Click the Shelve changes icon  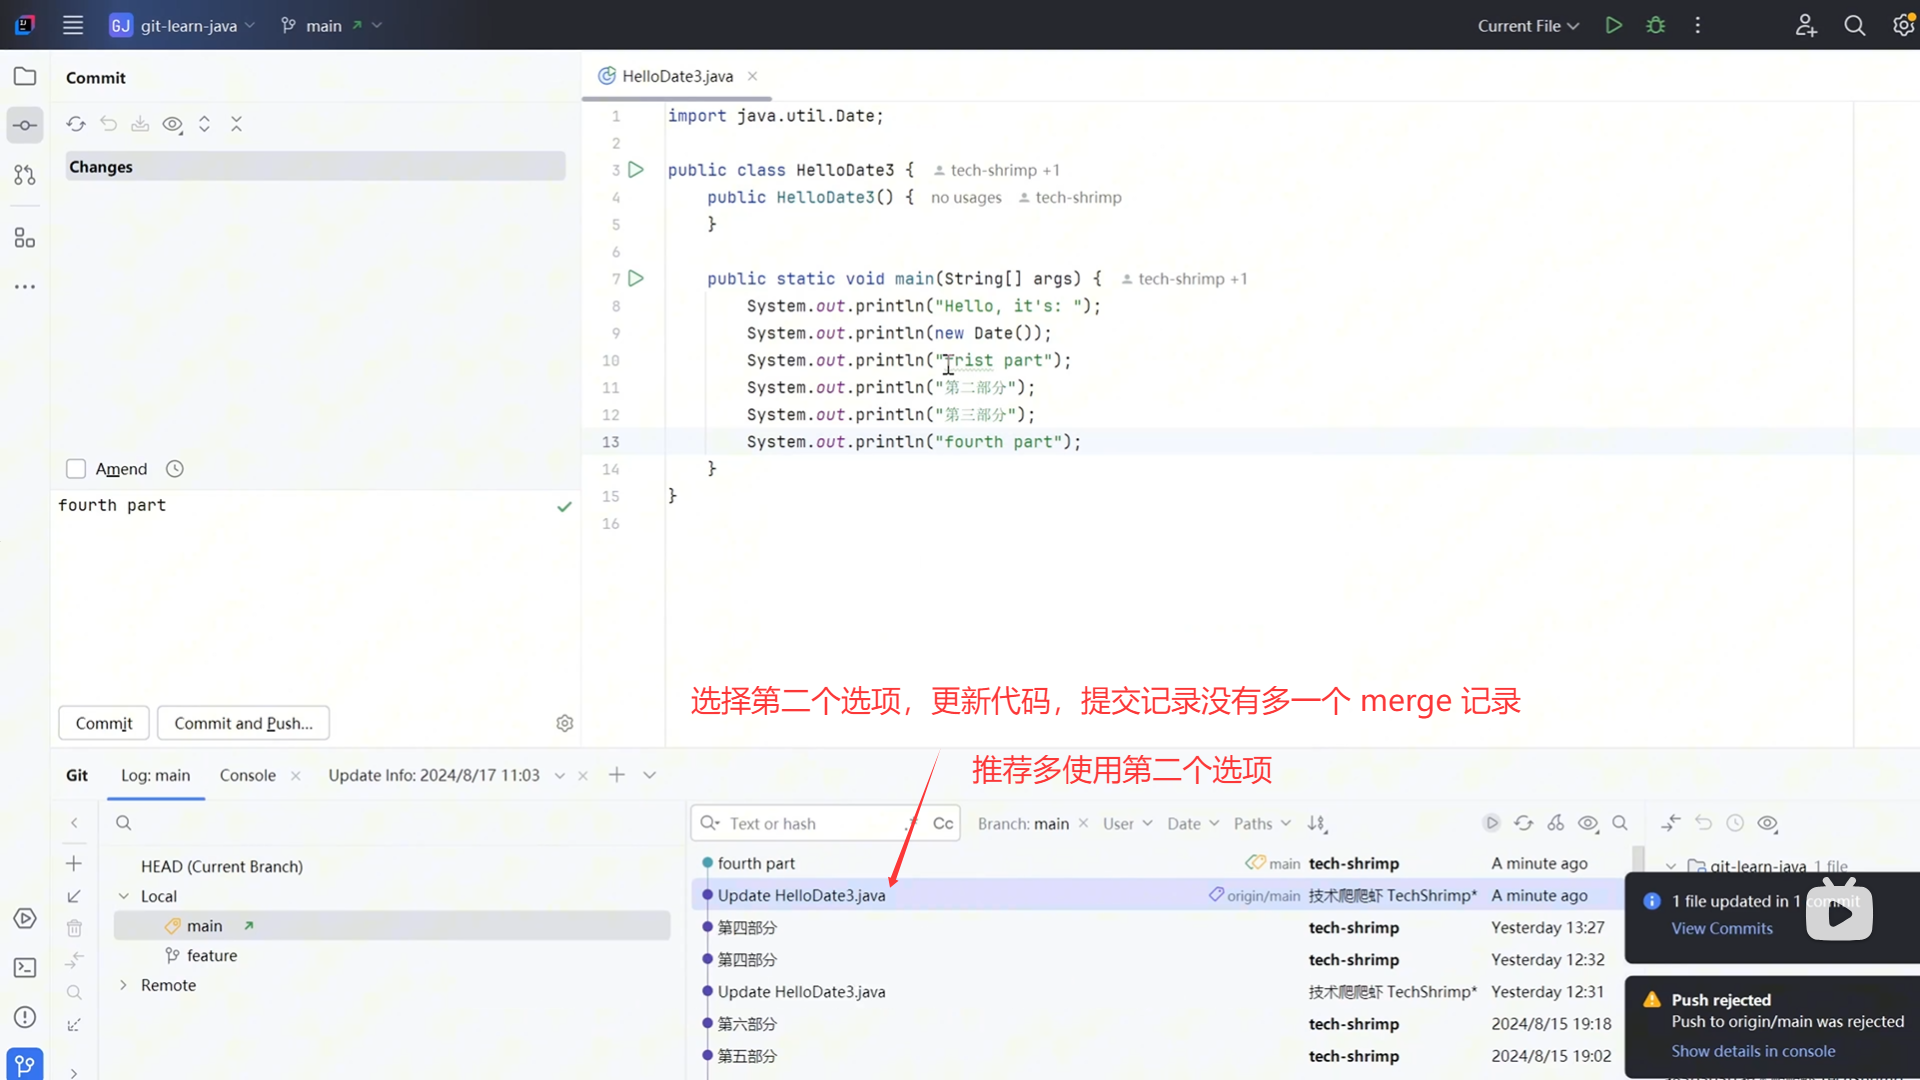[140, 124]
